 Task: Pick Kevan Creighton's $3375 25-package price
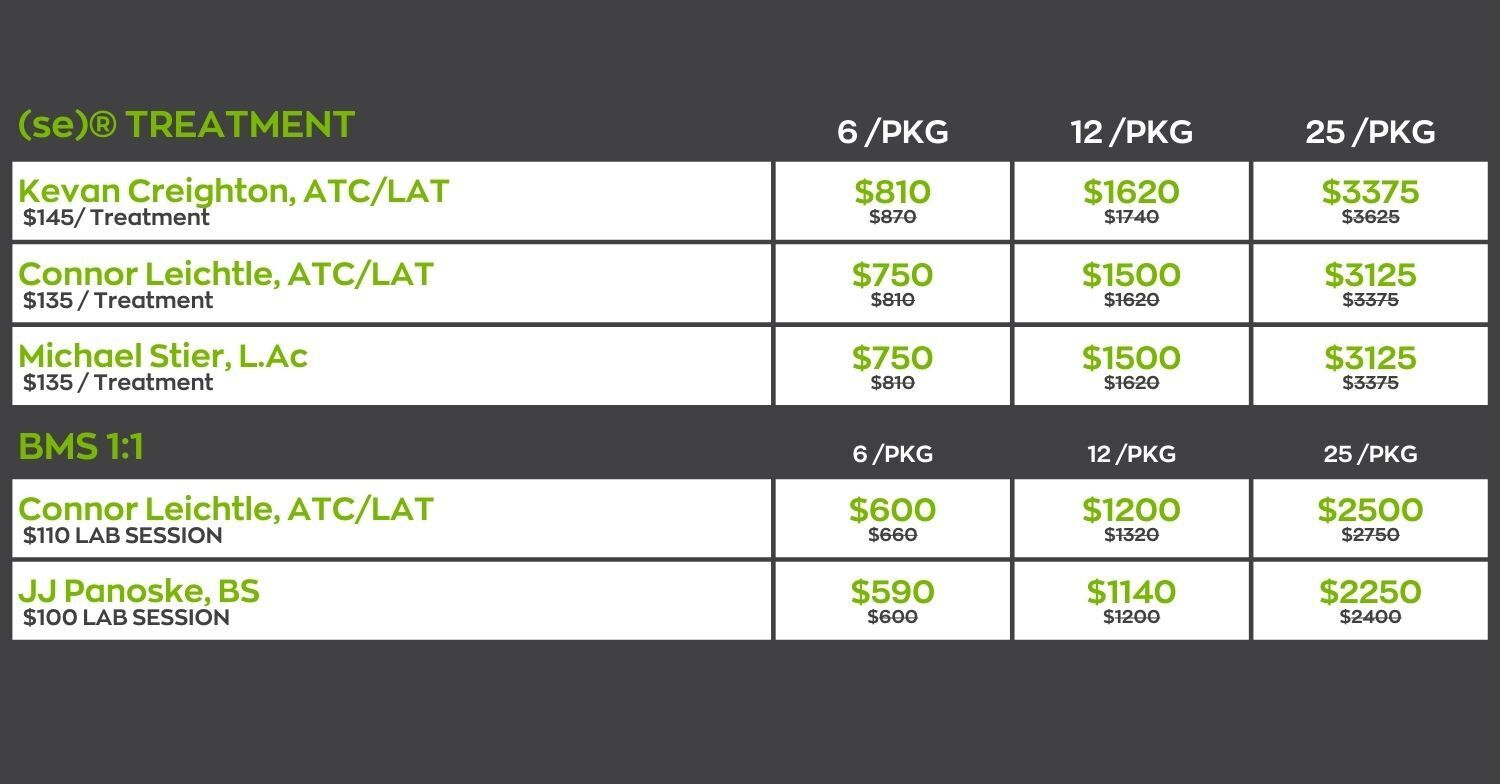[x=1370, y=192]
